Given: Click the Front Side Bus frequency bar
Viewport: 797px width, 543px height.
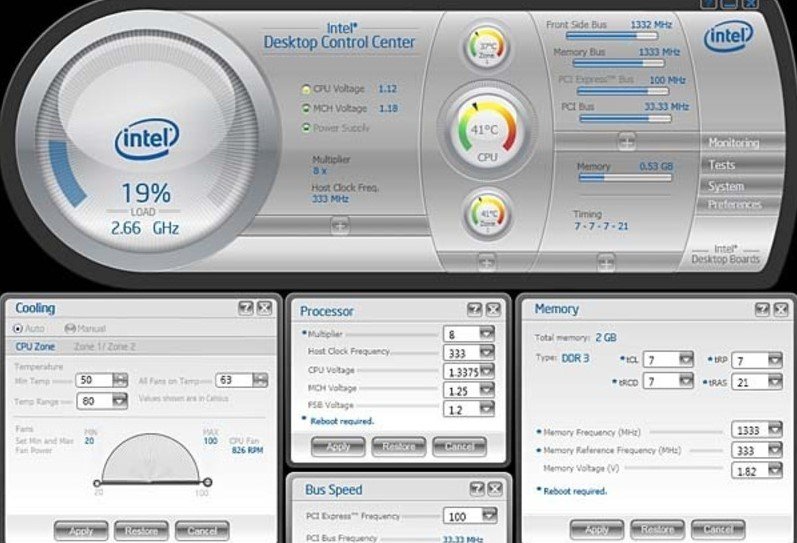Looking at the screenshot, I should tap(611, 36).
